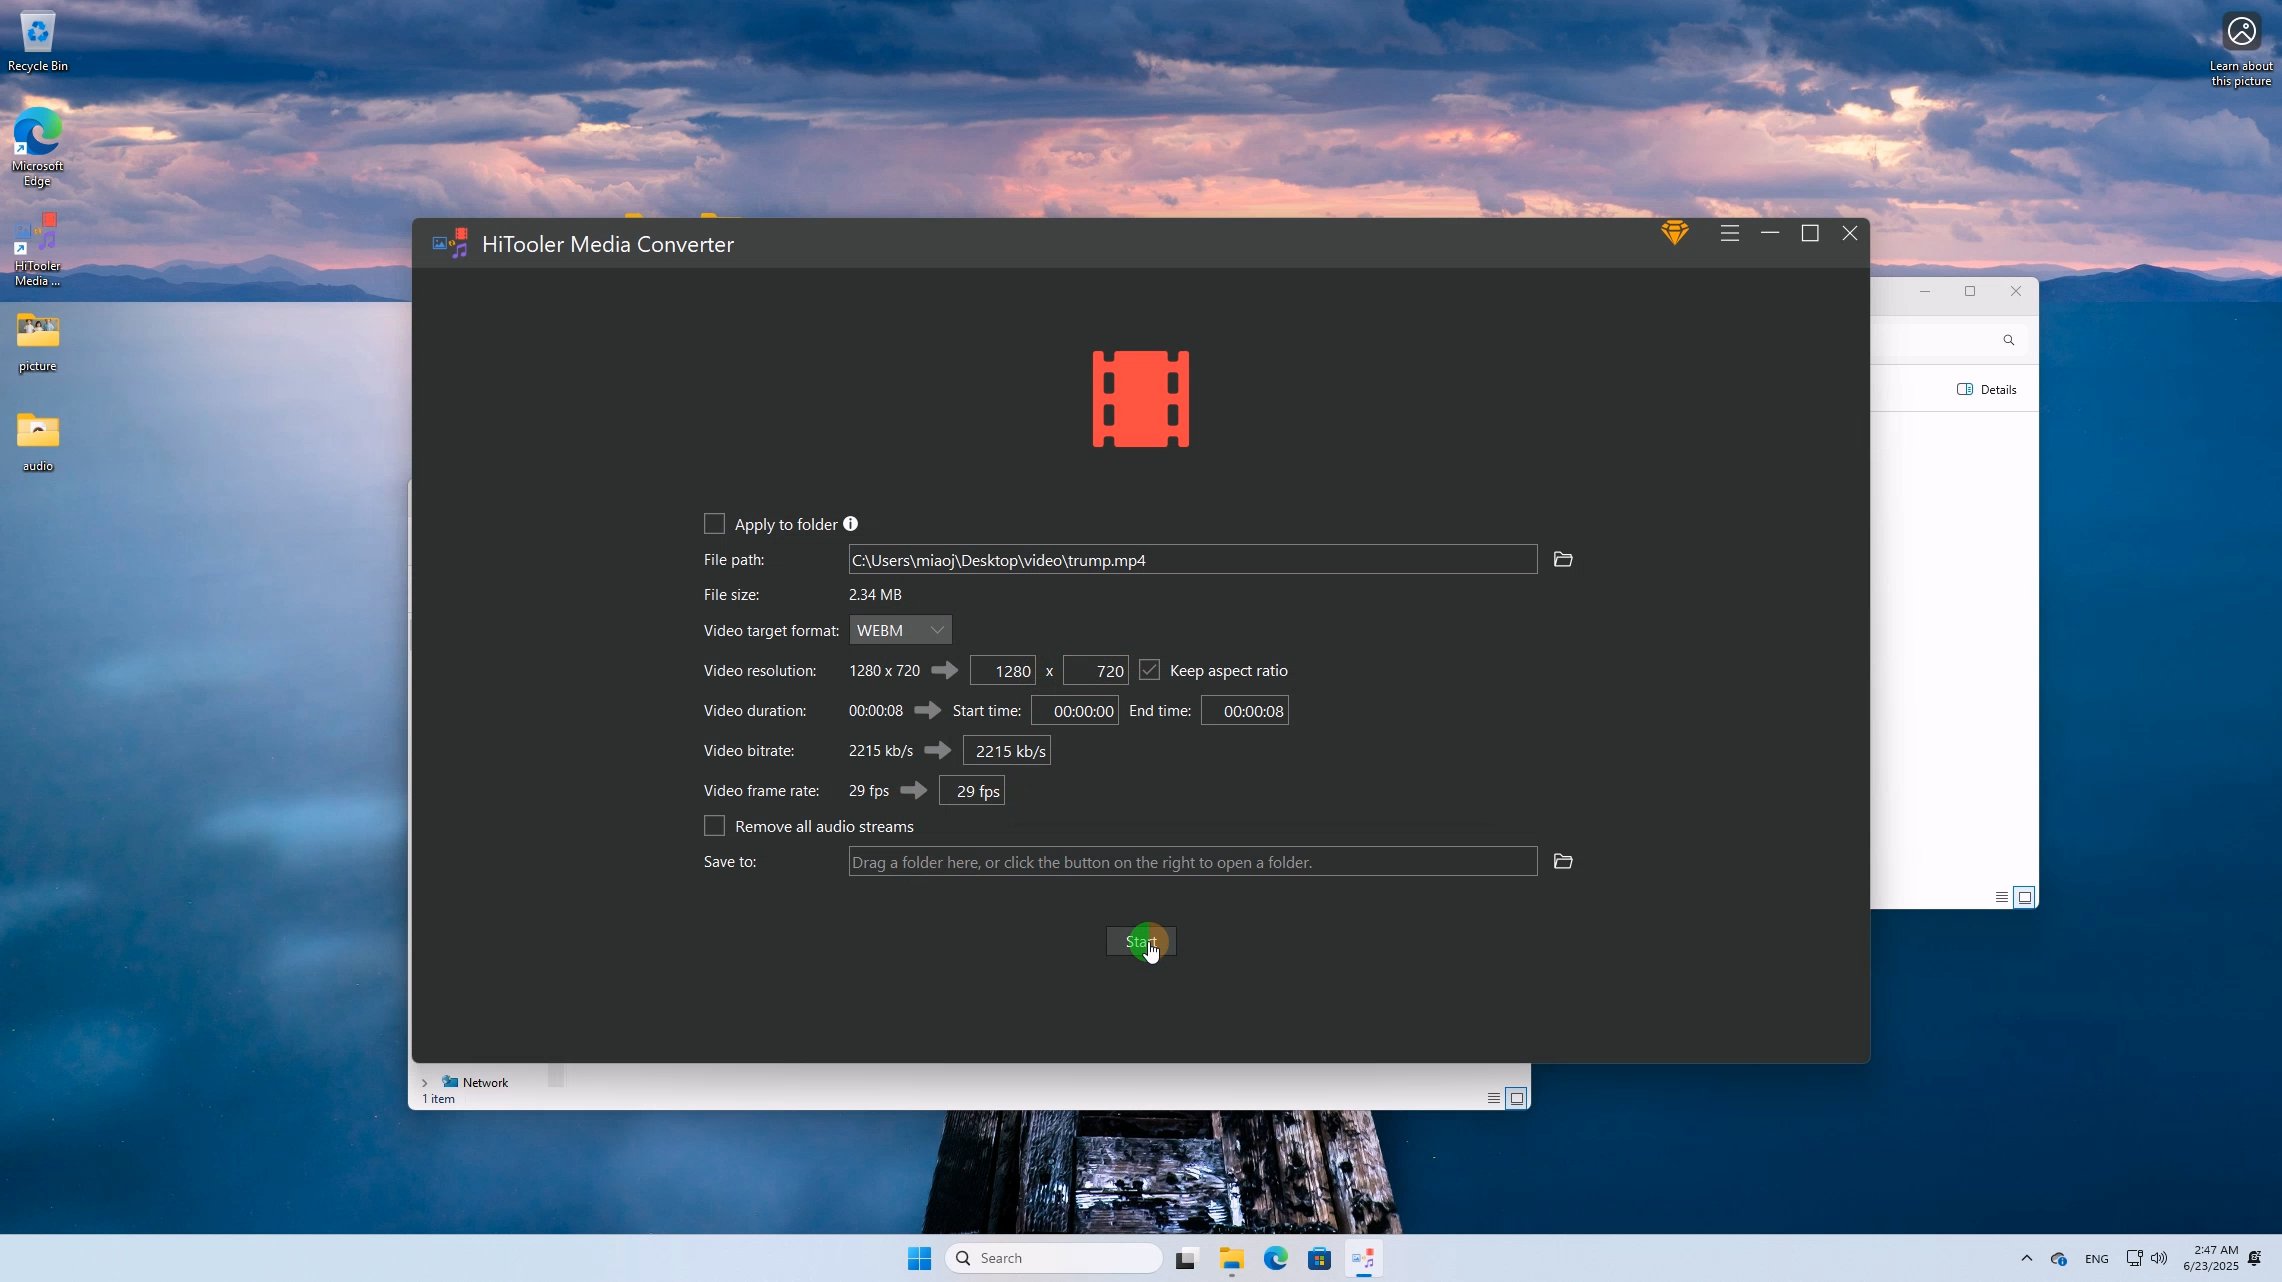This screenshot has width=2282, height=1282.
Task: Disable the Keep aspect ratio option
Action: [1148, 669]
